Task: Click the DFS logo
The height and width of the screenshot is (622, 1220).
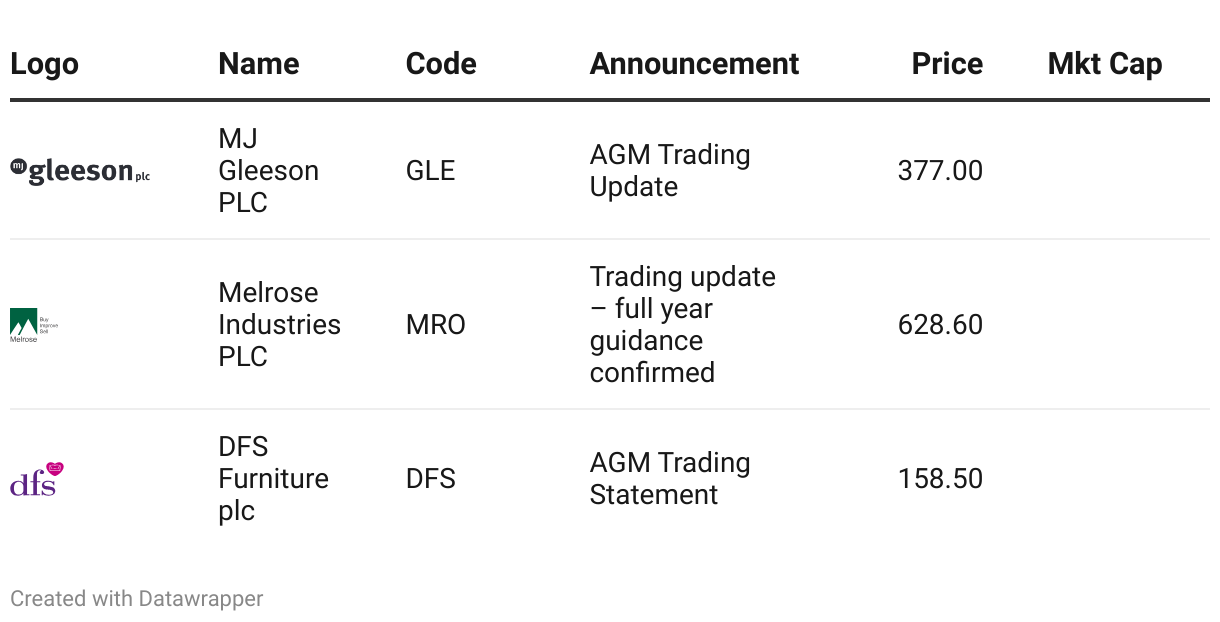Action: click(x=37, y=479)
